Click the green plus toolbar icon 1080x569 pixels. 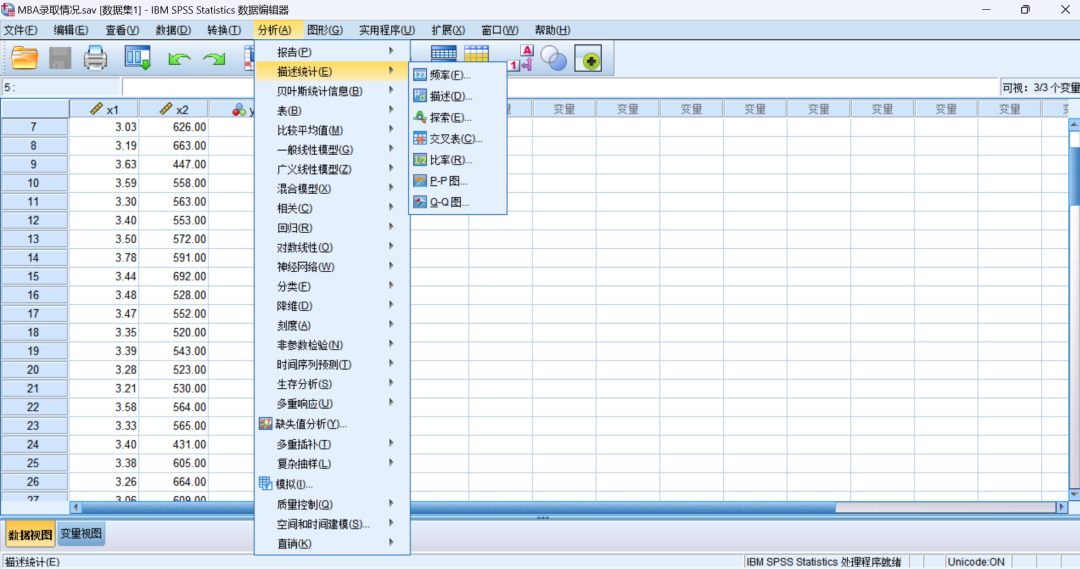[x=589, y=60]
